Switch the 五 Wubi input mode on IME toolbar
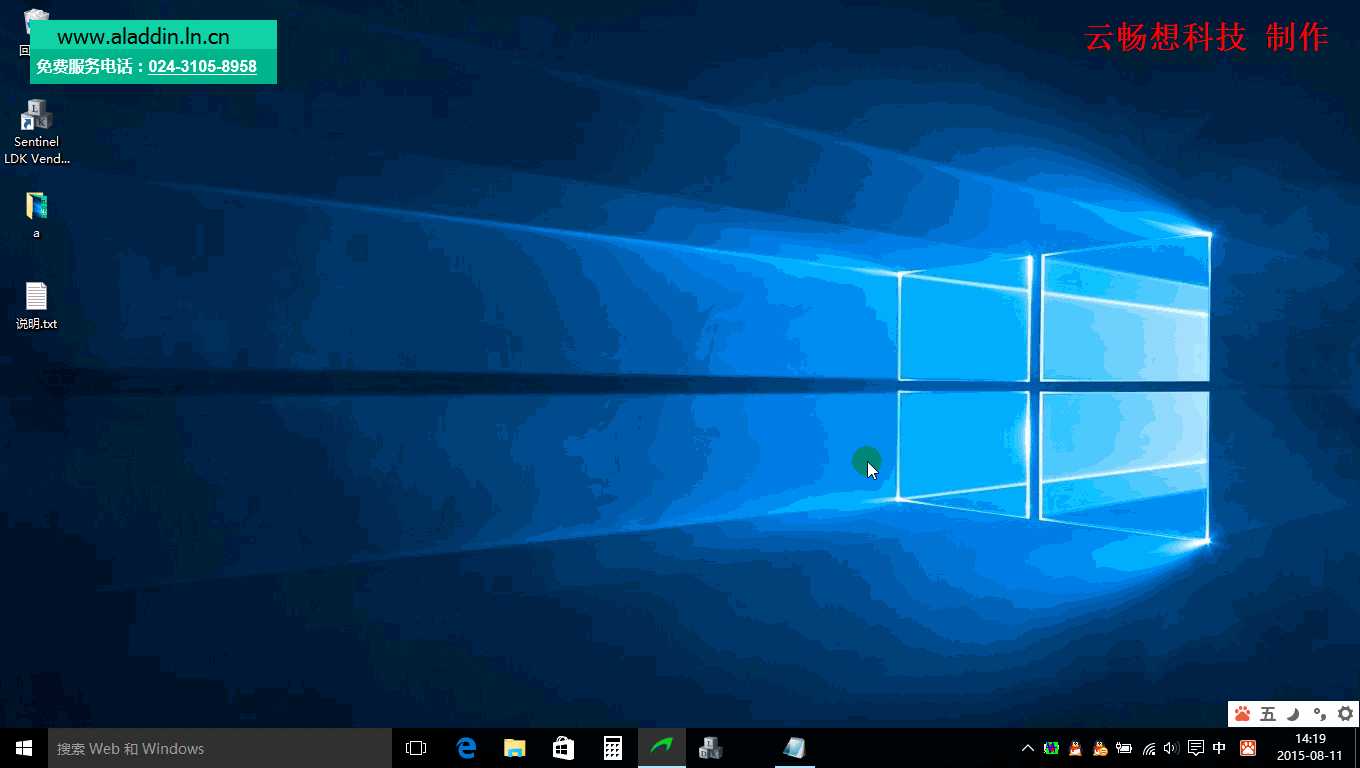Image resolution: width=1360 pixels, height=768 pixels. [x=1268, y=714]
